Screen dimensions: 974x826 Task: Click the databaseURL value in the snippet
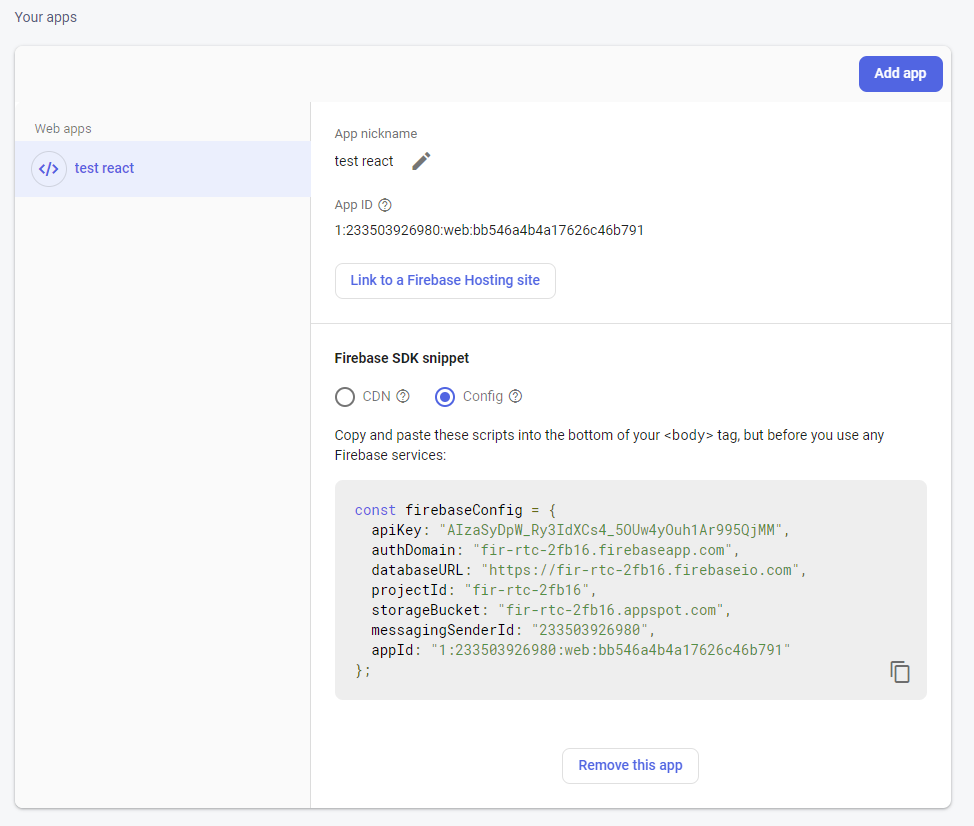pyautogui.click(x=640, y=570)
